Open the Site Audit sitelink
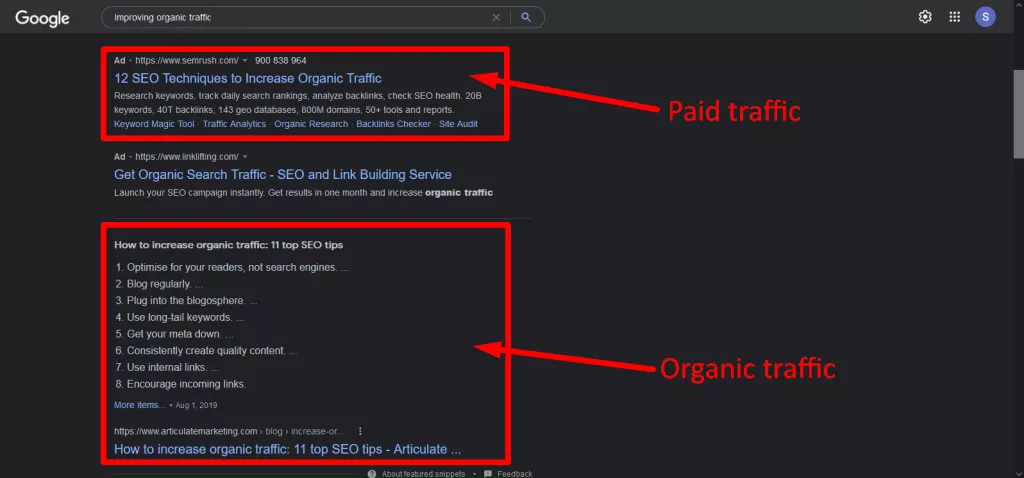This screenshot has height=478, width=1024. click(458, 123)
